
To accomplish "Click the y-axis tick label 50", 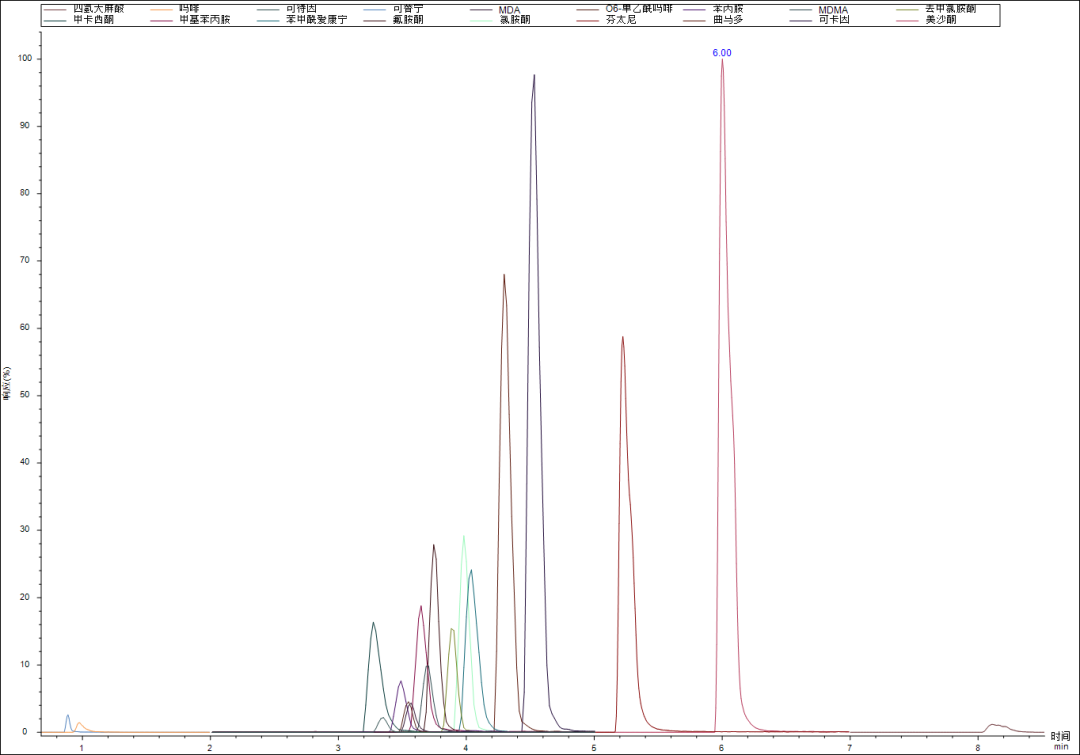I will pos(25,395).
